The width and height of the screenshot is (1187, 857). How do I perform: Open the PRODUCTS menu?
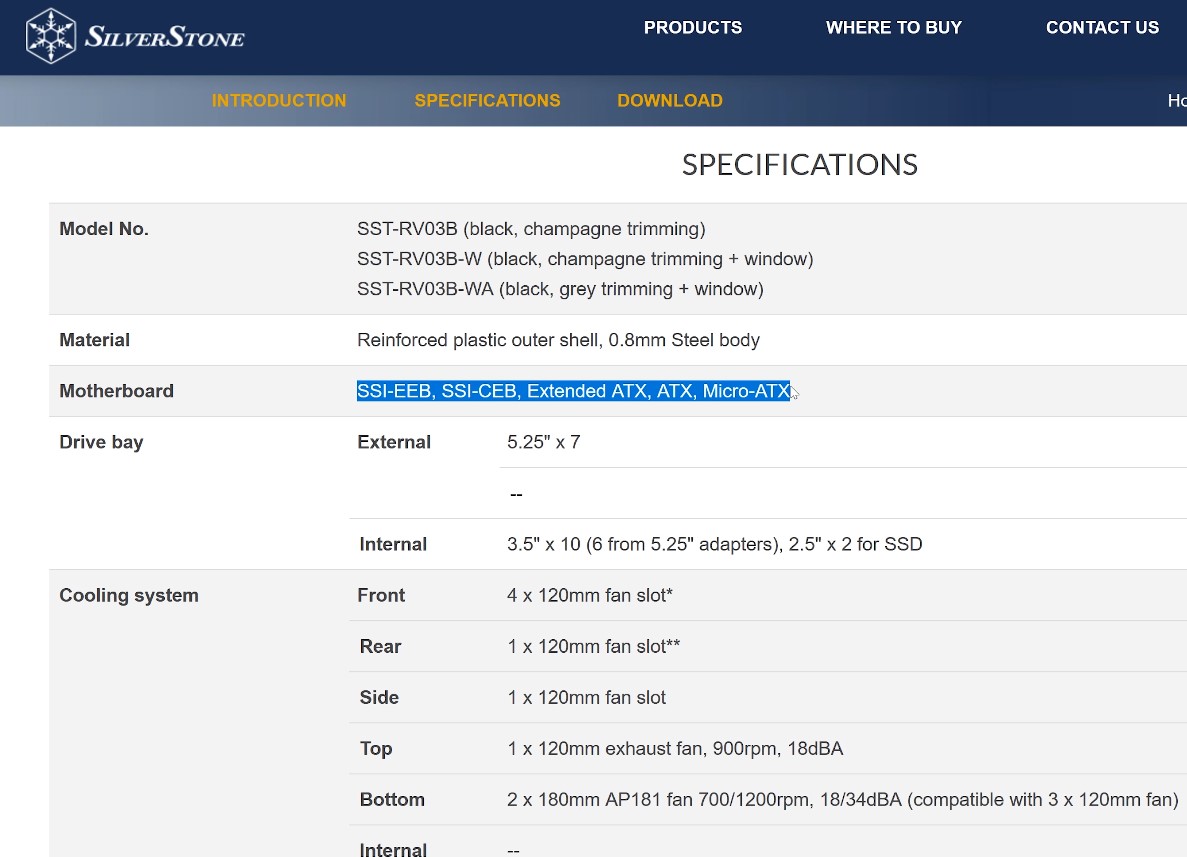692,28
